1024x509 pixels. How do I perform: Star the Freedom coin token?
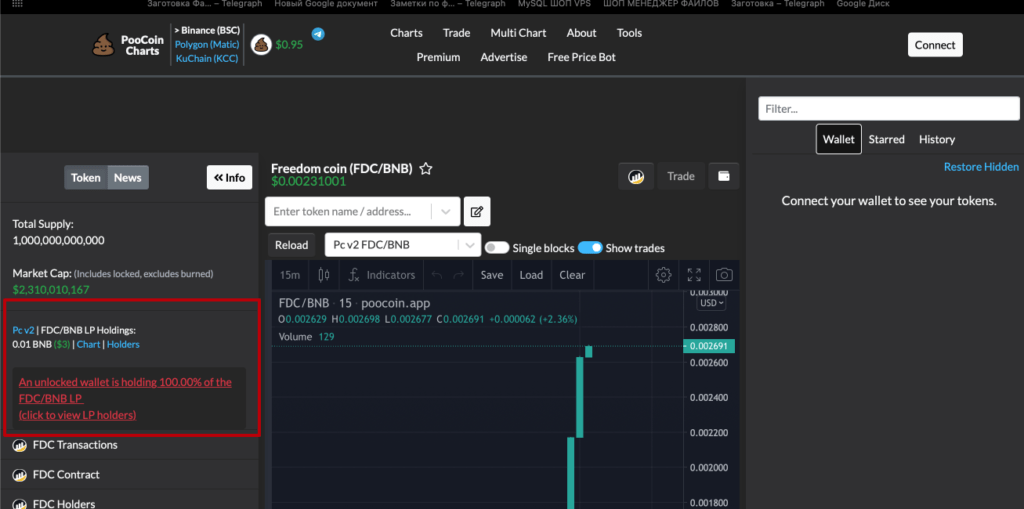(426, 169)
